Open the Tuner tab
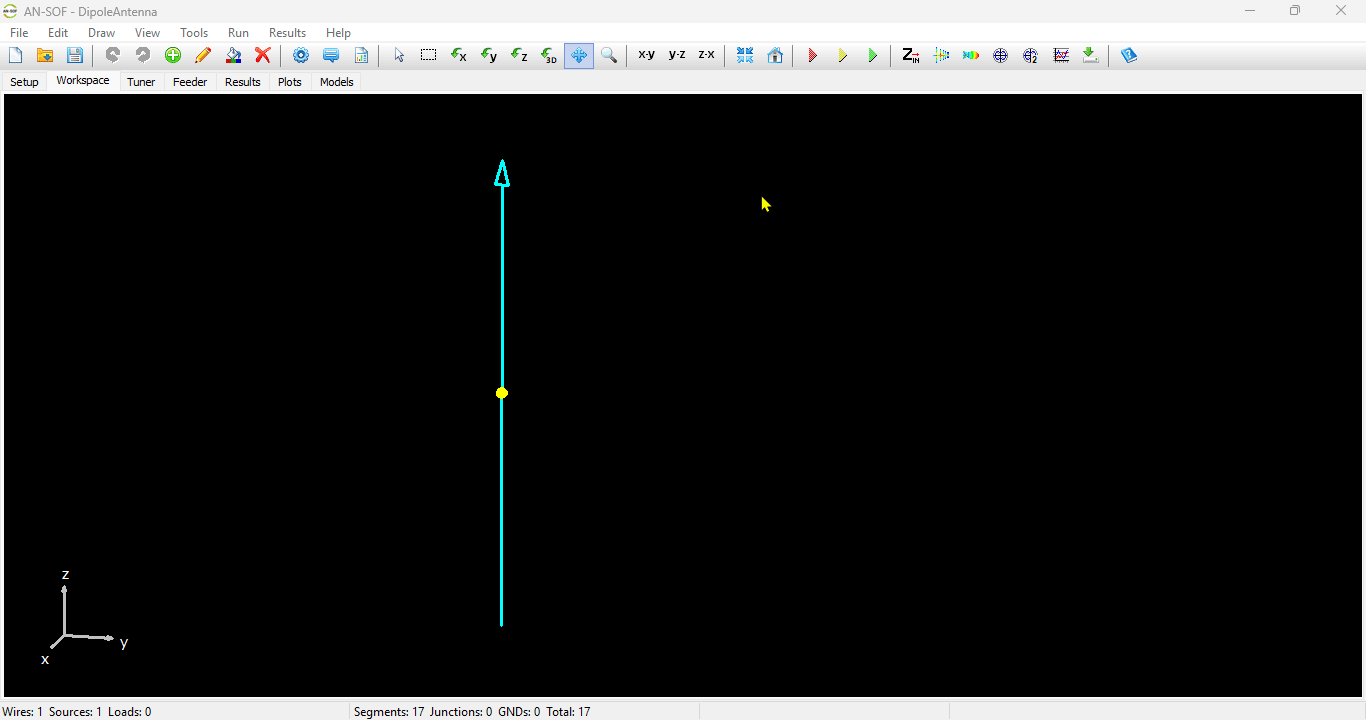1366x720 pixels. [141, 82]
